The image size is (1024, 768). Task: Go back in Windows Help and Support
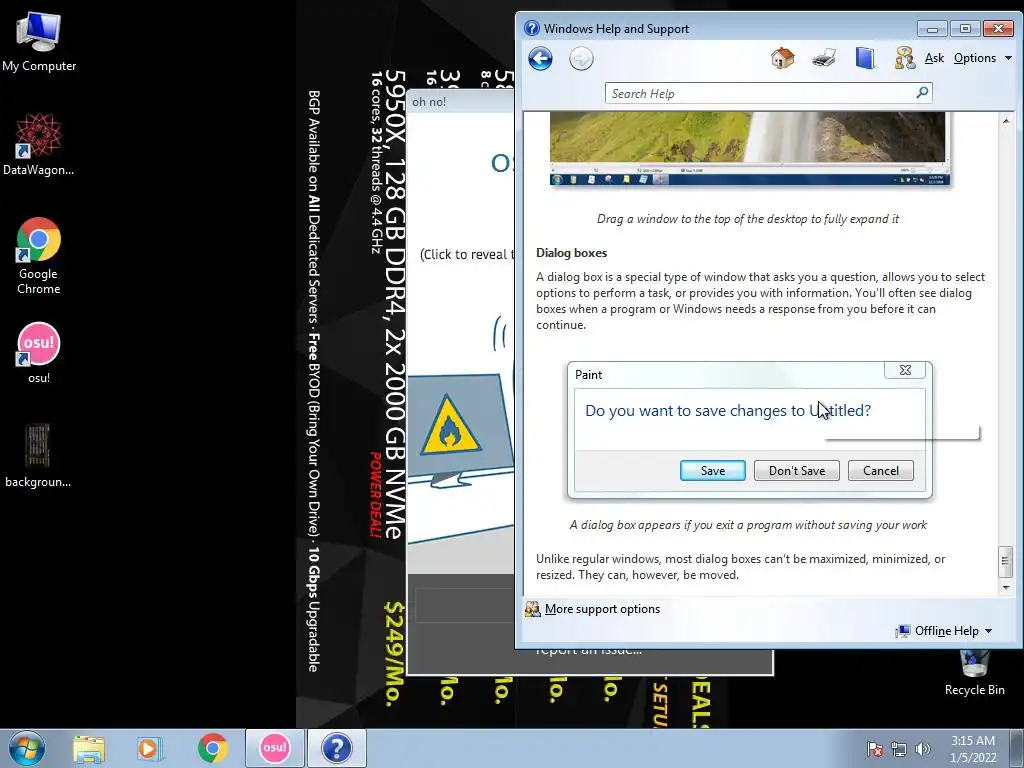tap(541, 59)
